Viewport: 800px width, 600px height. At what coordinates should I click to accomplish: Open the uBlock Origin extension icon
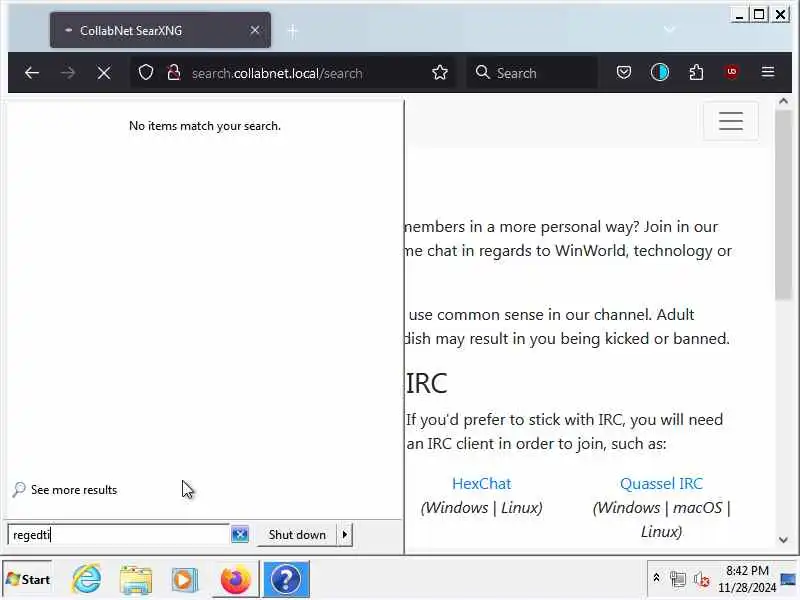click(x=732, y=72)
